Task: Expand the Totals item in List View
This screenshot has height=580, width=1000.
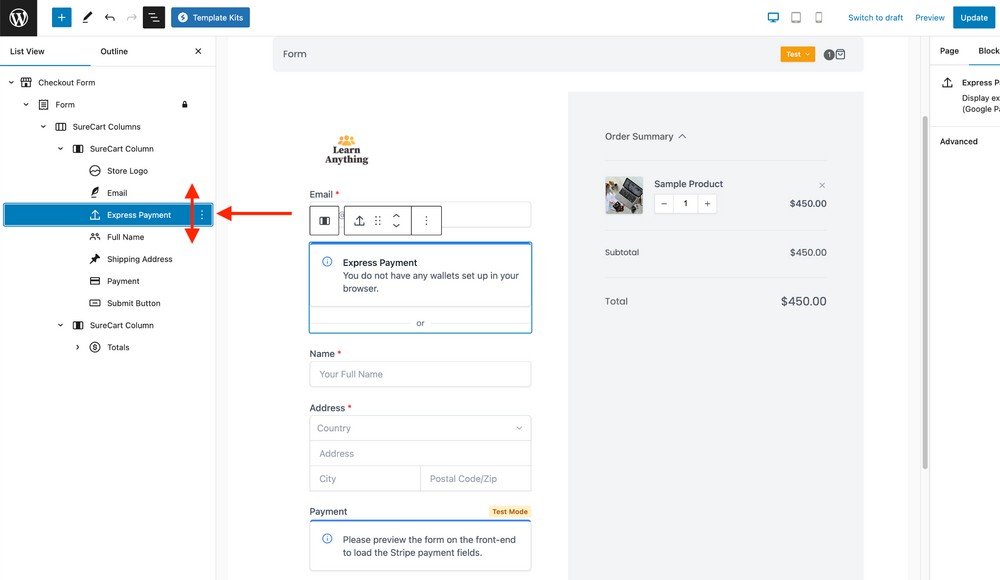Action: tap(78, 347)
